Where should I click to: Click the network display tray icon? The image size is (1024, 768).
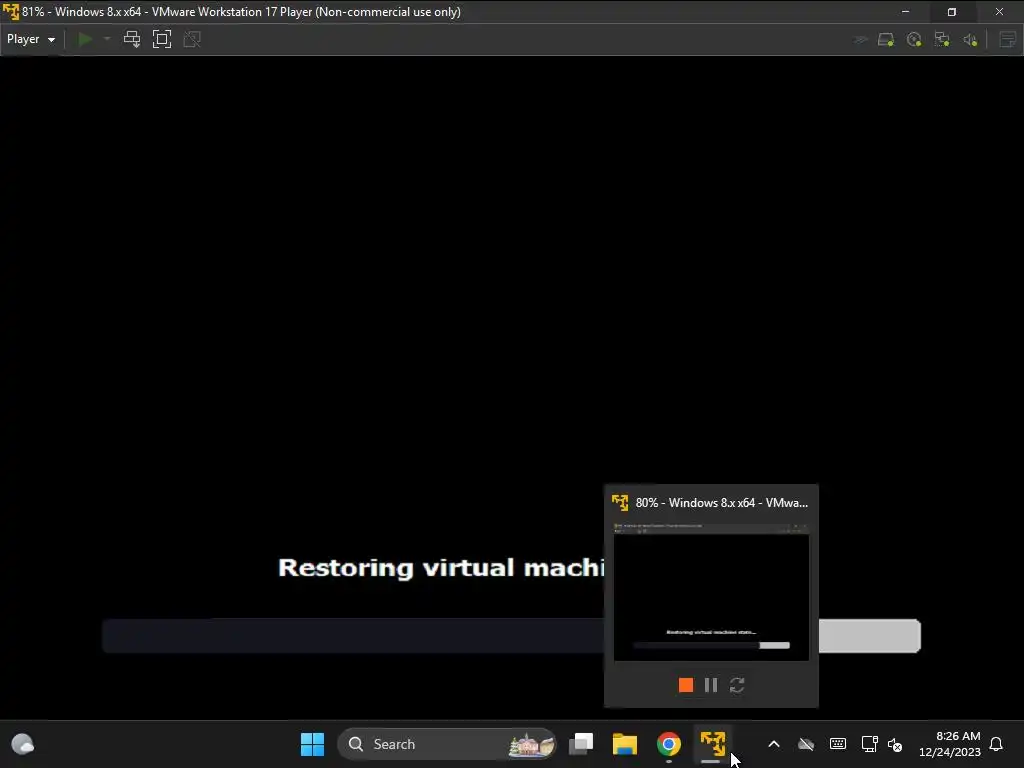pyautogui.click(x=869, y=744)
